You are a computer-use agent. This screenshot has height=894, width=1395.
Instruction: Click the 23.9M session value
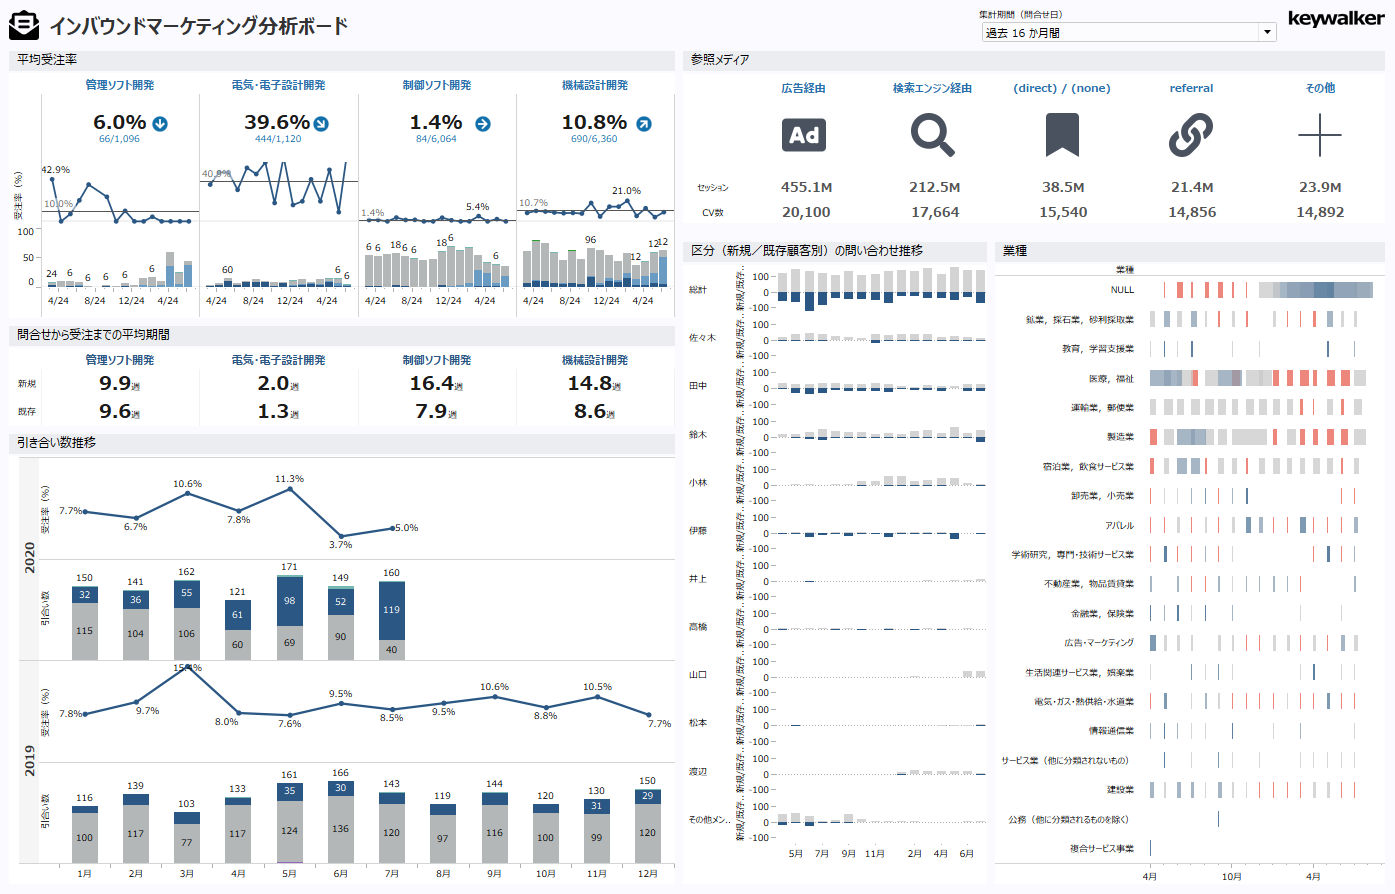1320,187
